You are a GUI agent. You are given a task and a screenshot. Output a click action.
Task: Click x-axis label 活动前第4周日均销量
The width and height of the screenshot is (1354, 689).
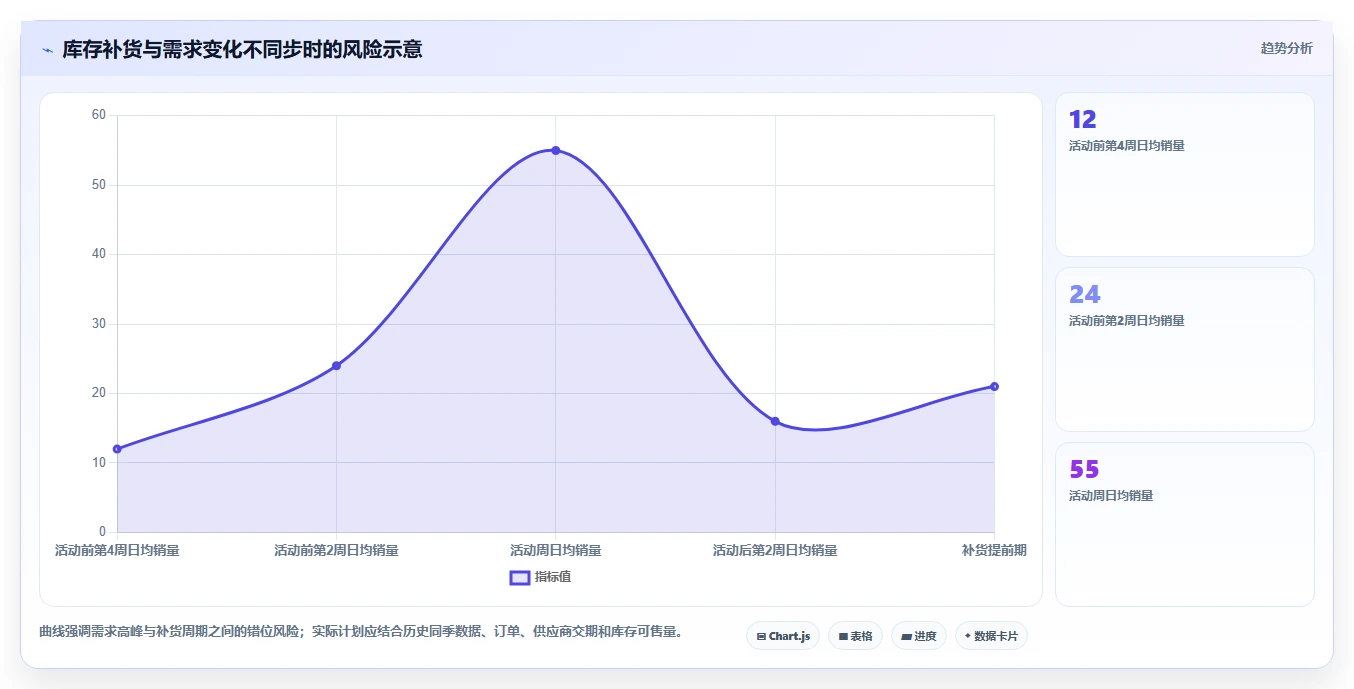pos(117,550)
